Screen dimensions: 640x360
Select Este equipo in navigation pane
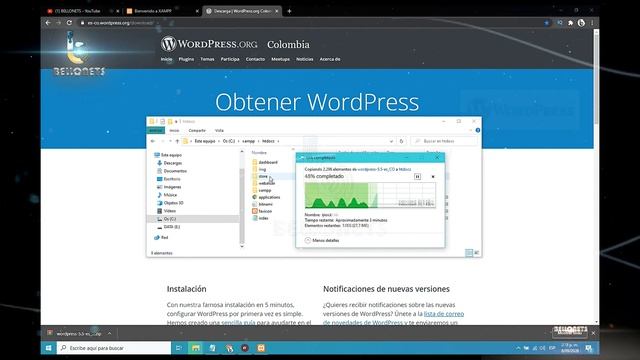coord(168,155)
